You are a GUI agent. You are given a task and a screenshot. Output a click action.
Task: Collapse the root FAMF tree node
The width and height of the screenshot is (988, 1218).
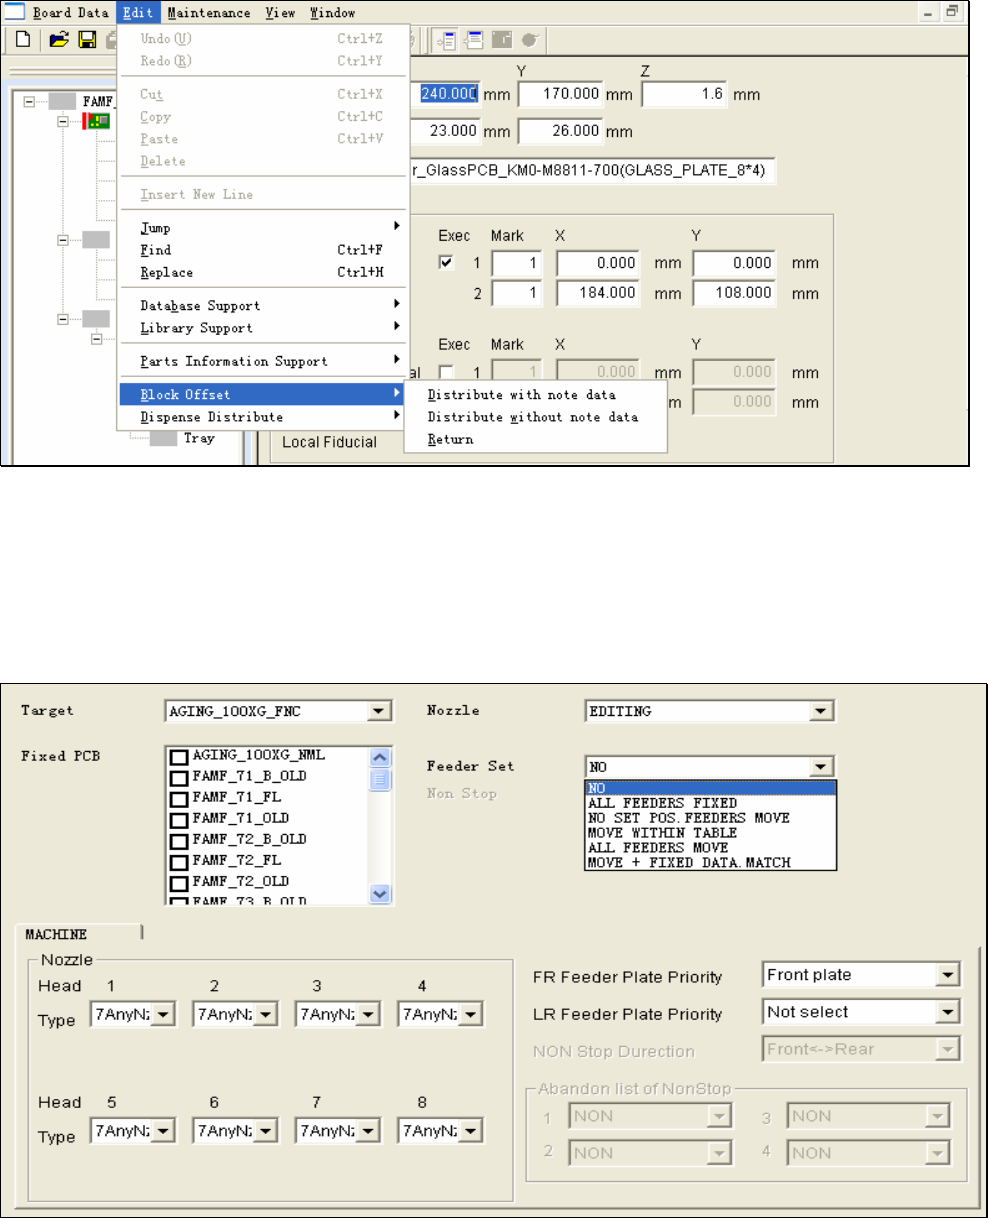click(29, 101)
